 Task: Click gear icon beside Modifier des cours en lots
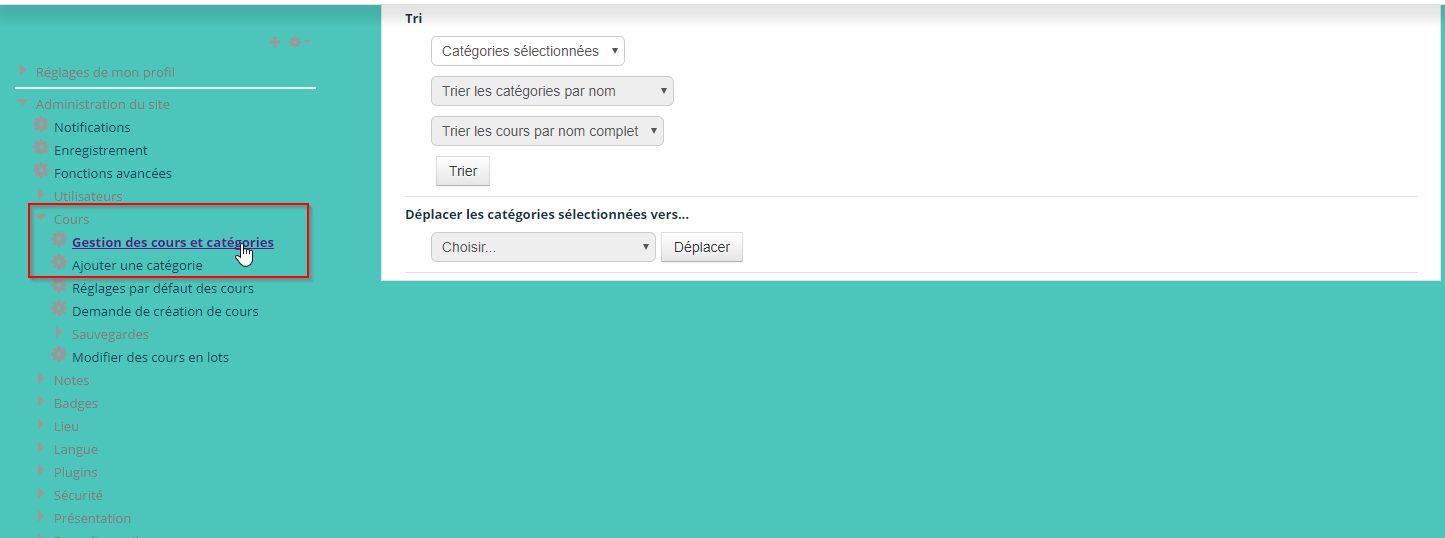pyautogui.click(x=59, y=356)
